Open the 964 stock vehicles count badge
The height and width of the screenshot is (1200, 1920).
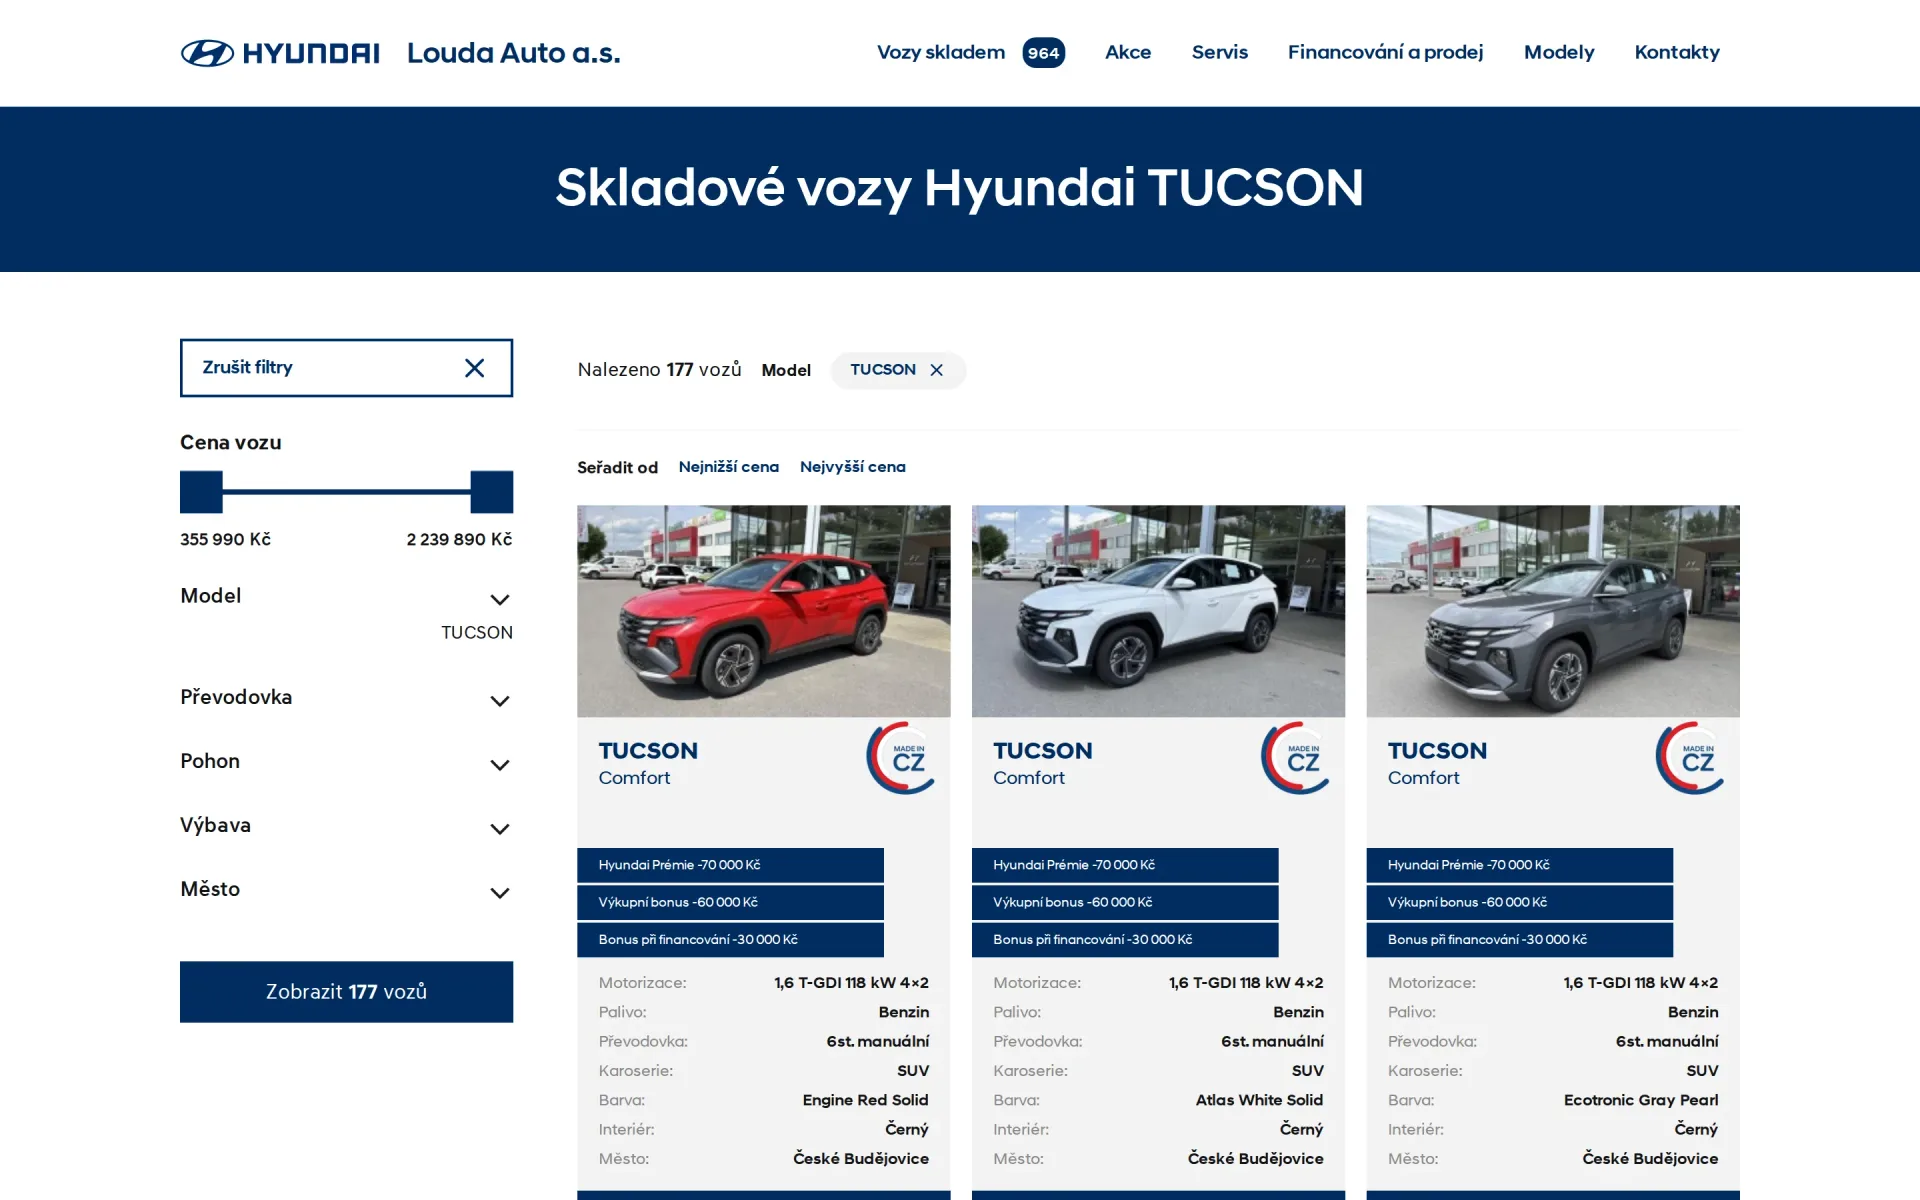point(1043,53)
